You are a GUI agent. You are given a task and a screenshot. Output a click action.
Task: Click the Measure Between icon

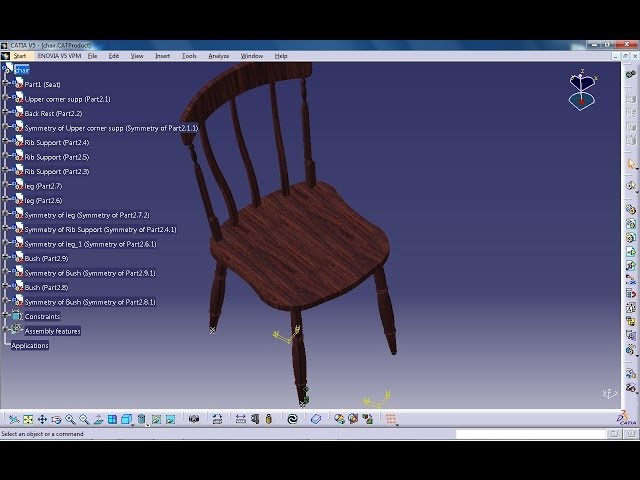(x=241, y=419)
